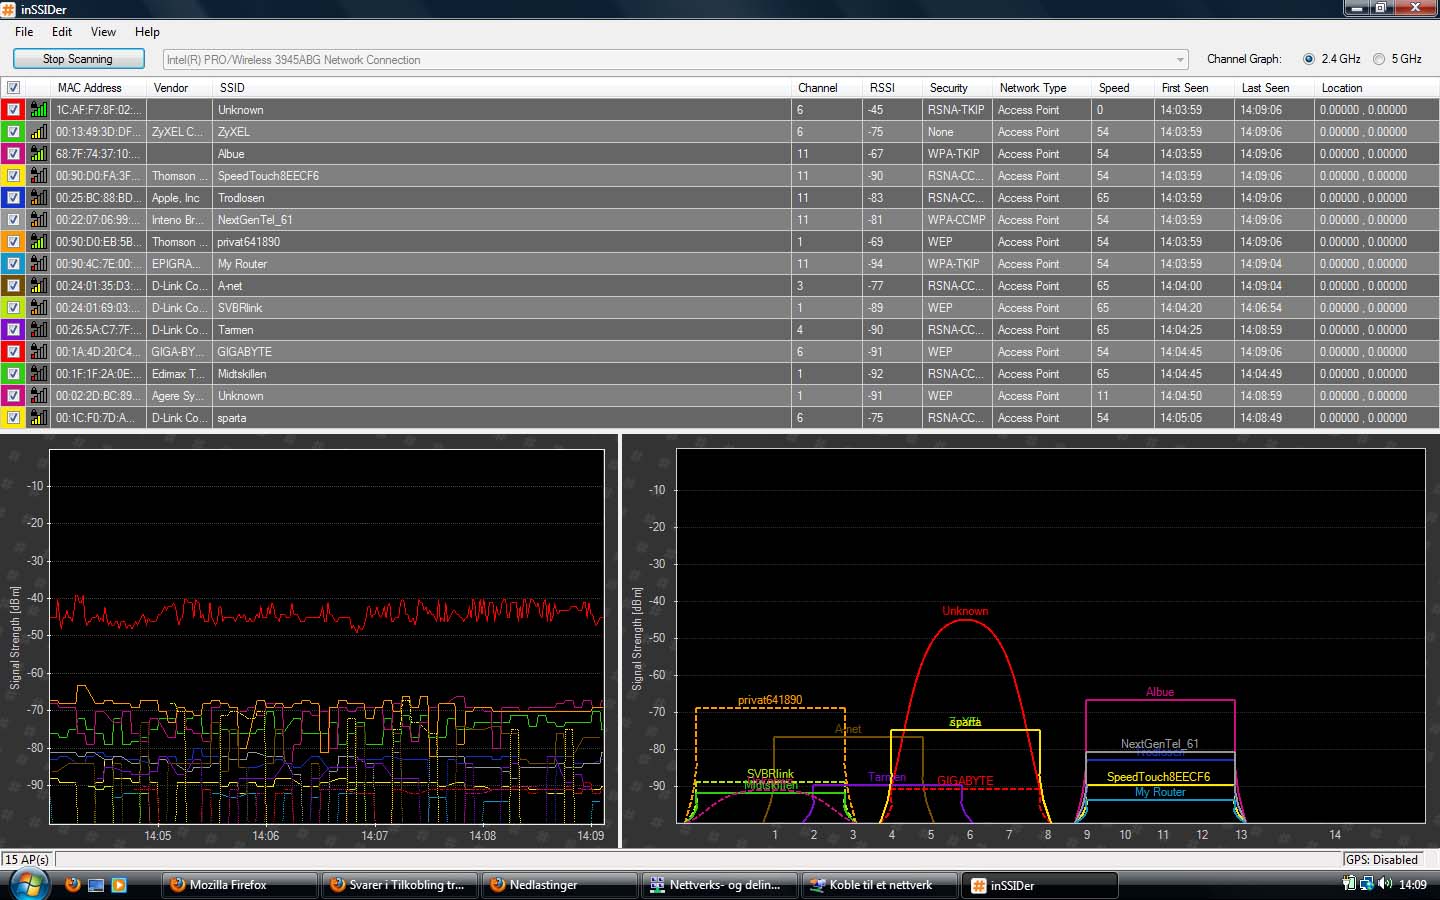Click the 15 AP(s) status bar entry
The height and width of the screenshot is (900, 1440).
pos(27,859)
